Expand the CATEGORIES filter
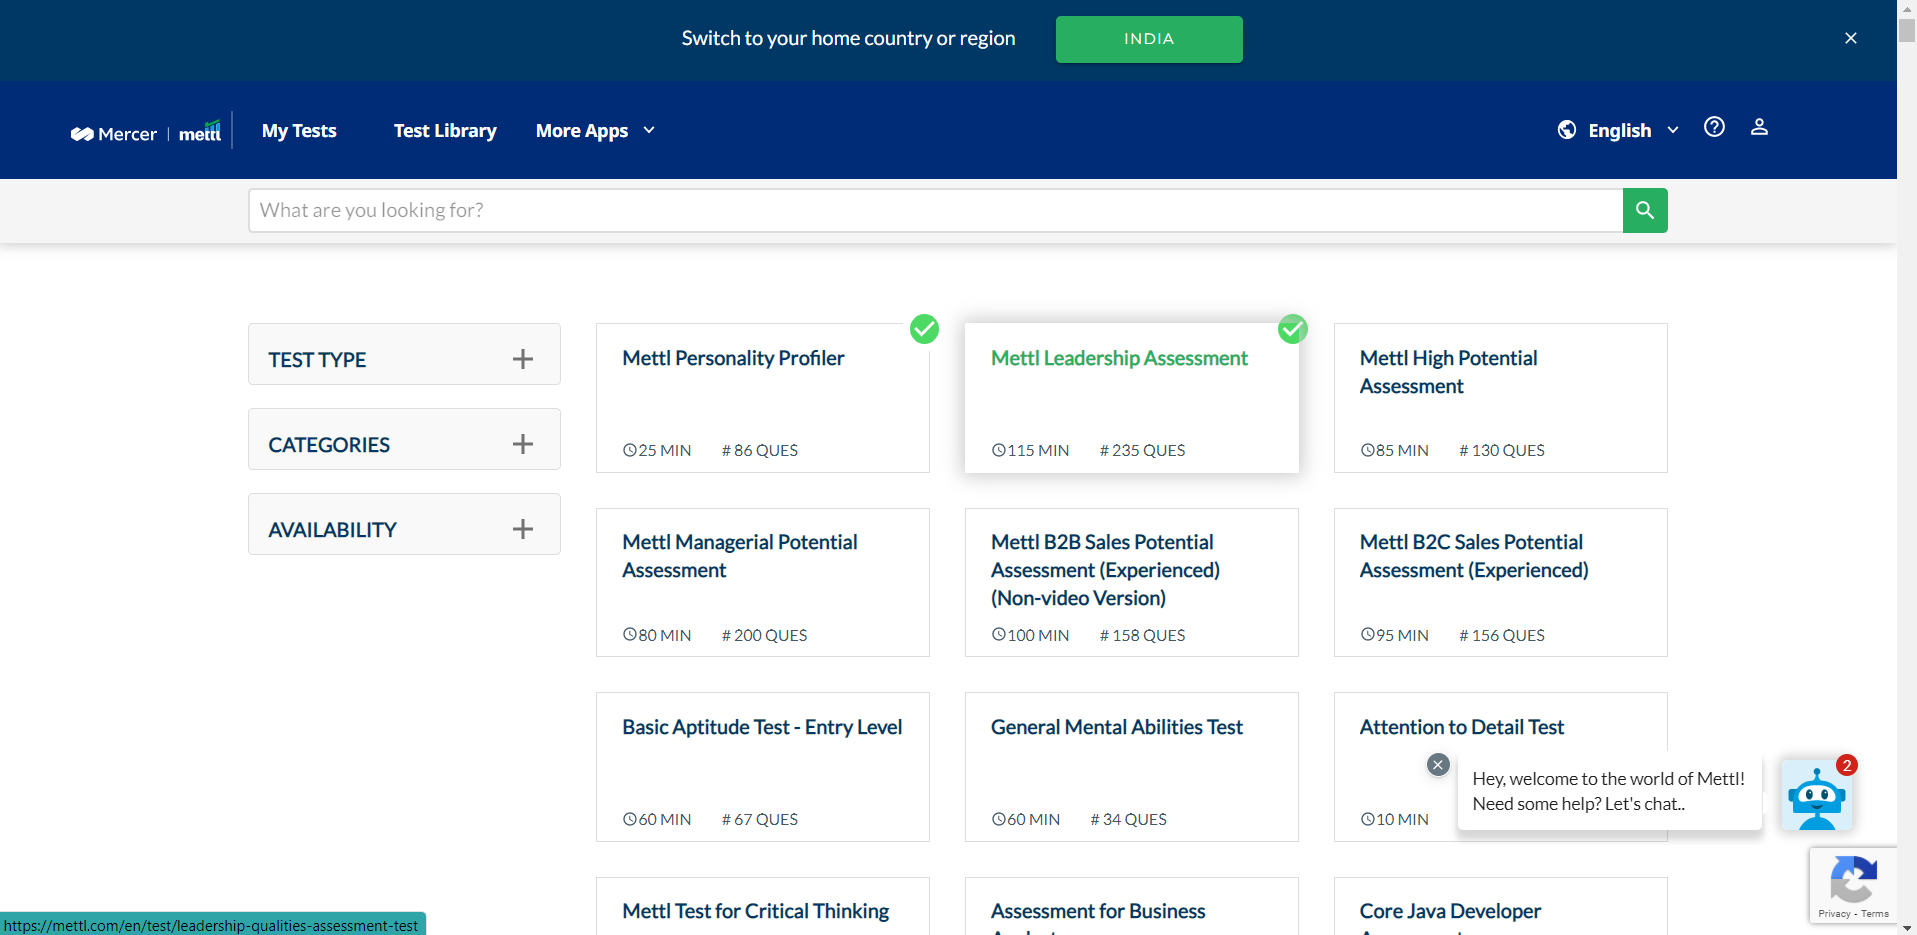Screen dimensions: 1917x935 click(404, 439)
